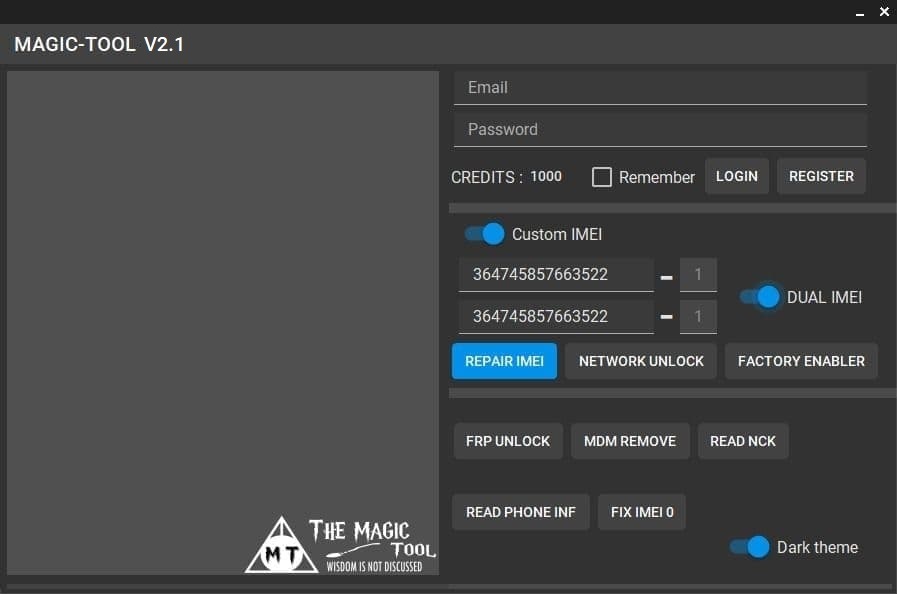Click the FIX IMEI 0 button
The height and width of the screenshot is (594, 897).
[641, 512]
